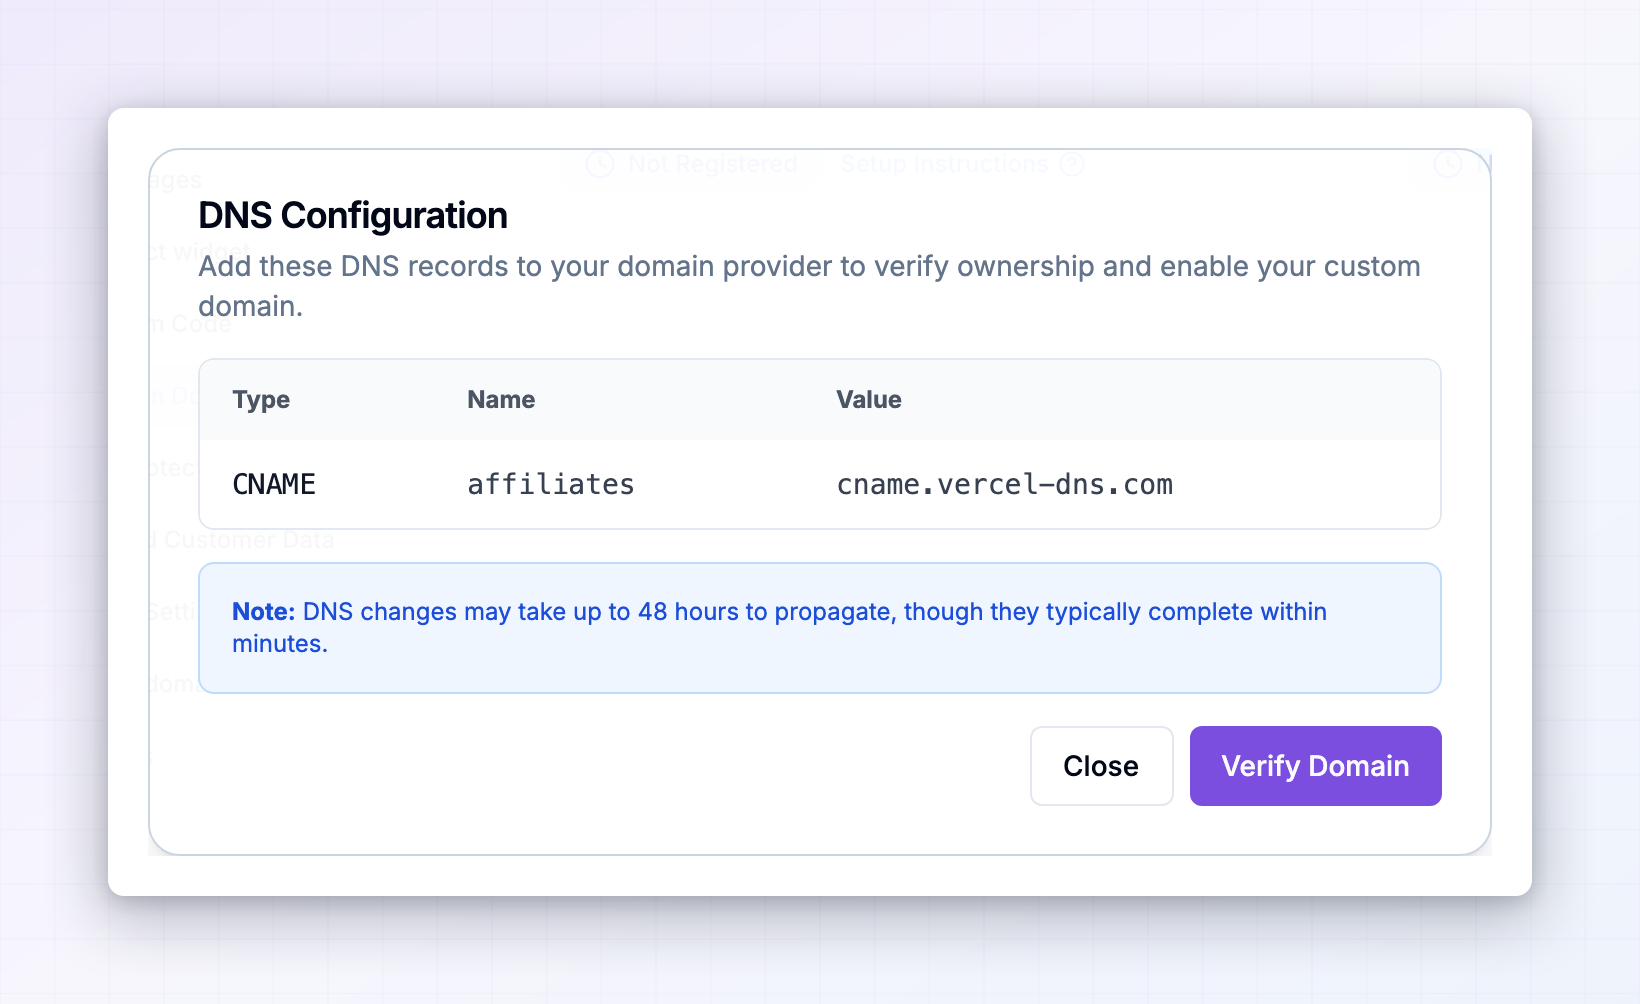
Task: Click the DNS Configuration dialog title
Action: click(x=353, y=216)
